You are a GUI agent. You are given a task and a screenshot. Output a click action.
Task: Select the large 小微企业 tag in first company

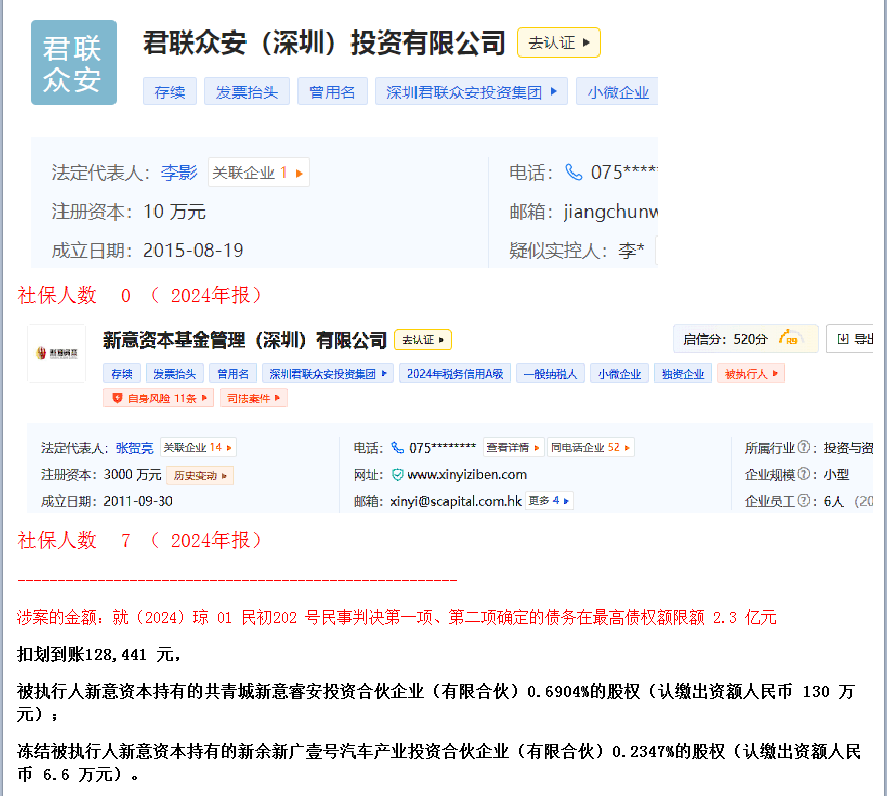617,92
